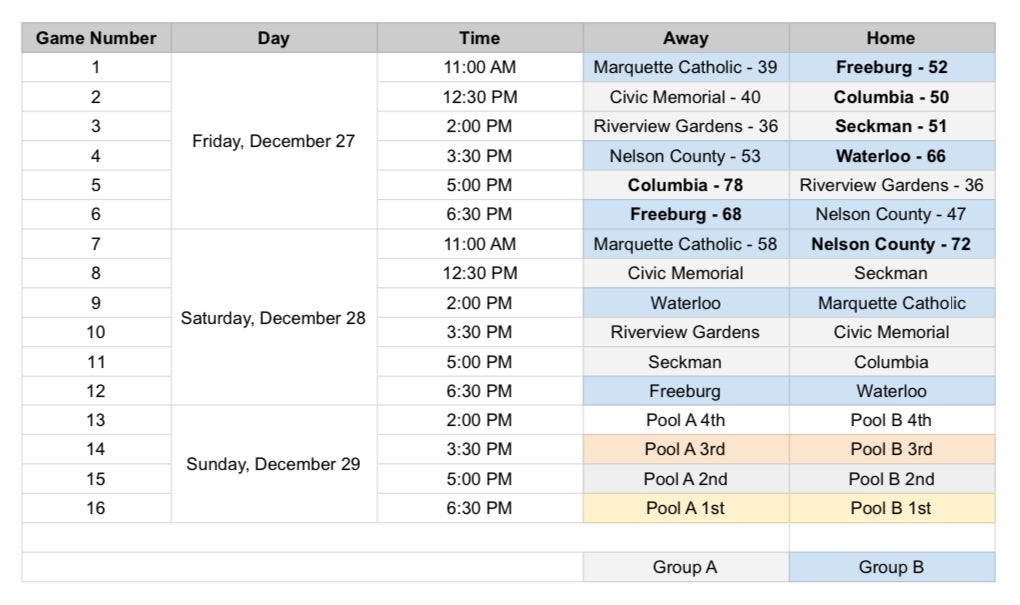The width and height of the screenshot is (1020, 605).
Task: Select the Group A legend swatch
Action: pyautogui.click(x=685, y=567)
